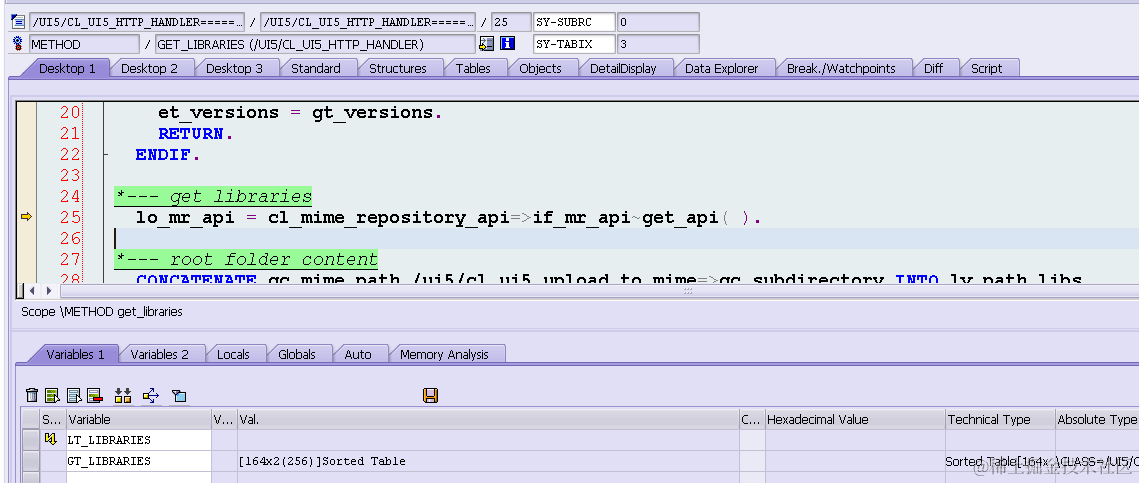Open the Tables tab
Screen dimensions: 1139x483
pyautogui.click(x=473, y=68)
